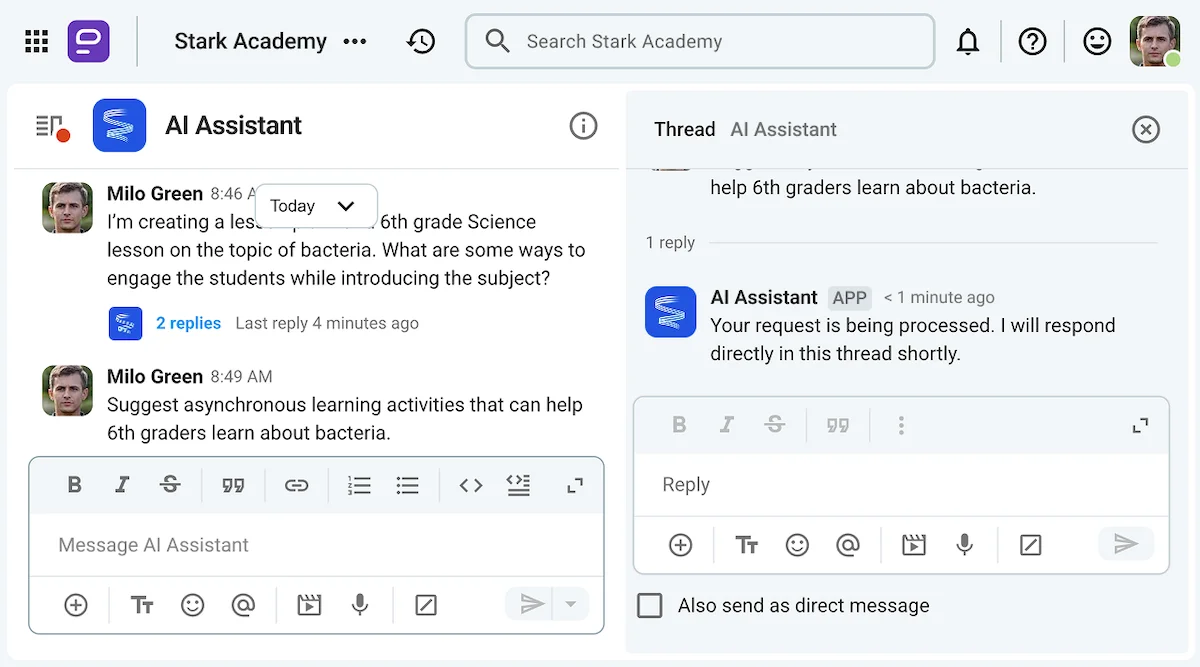Insert a blockquote in the message composer
The image size is (1200, 667).
234,485
